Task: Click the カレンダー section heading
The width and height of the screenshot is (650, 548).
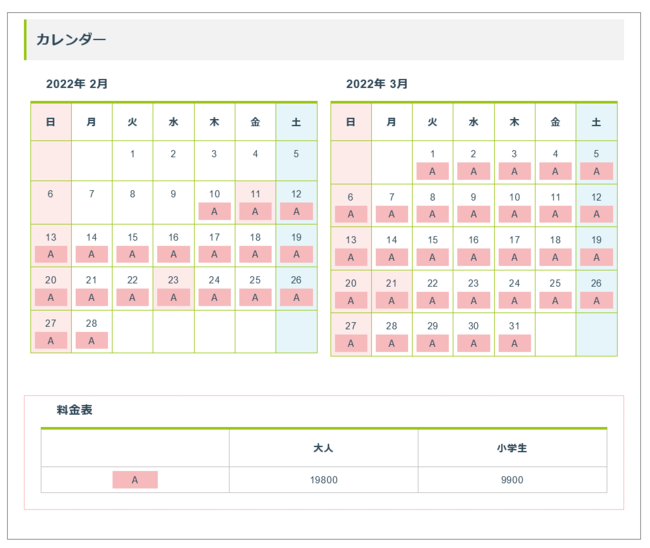Action: coord(71,40)
